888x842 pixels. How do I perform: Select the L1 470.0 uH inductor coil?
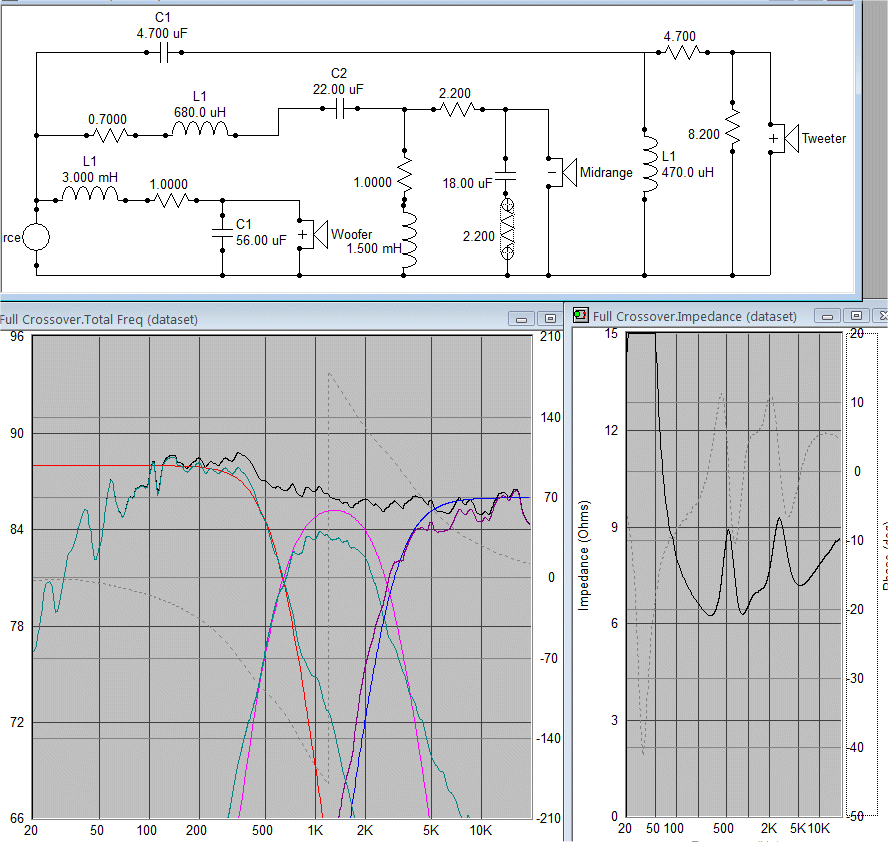(650, 164)
